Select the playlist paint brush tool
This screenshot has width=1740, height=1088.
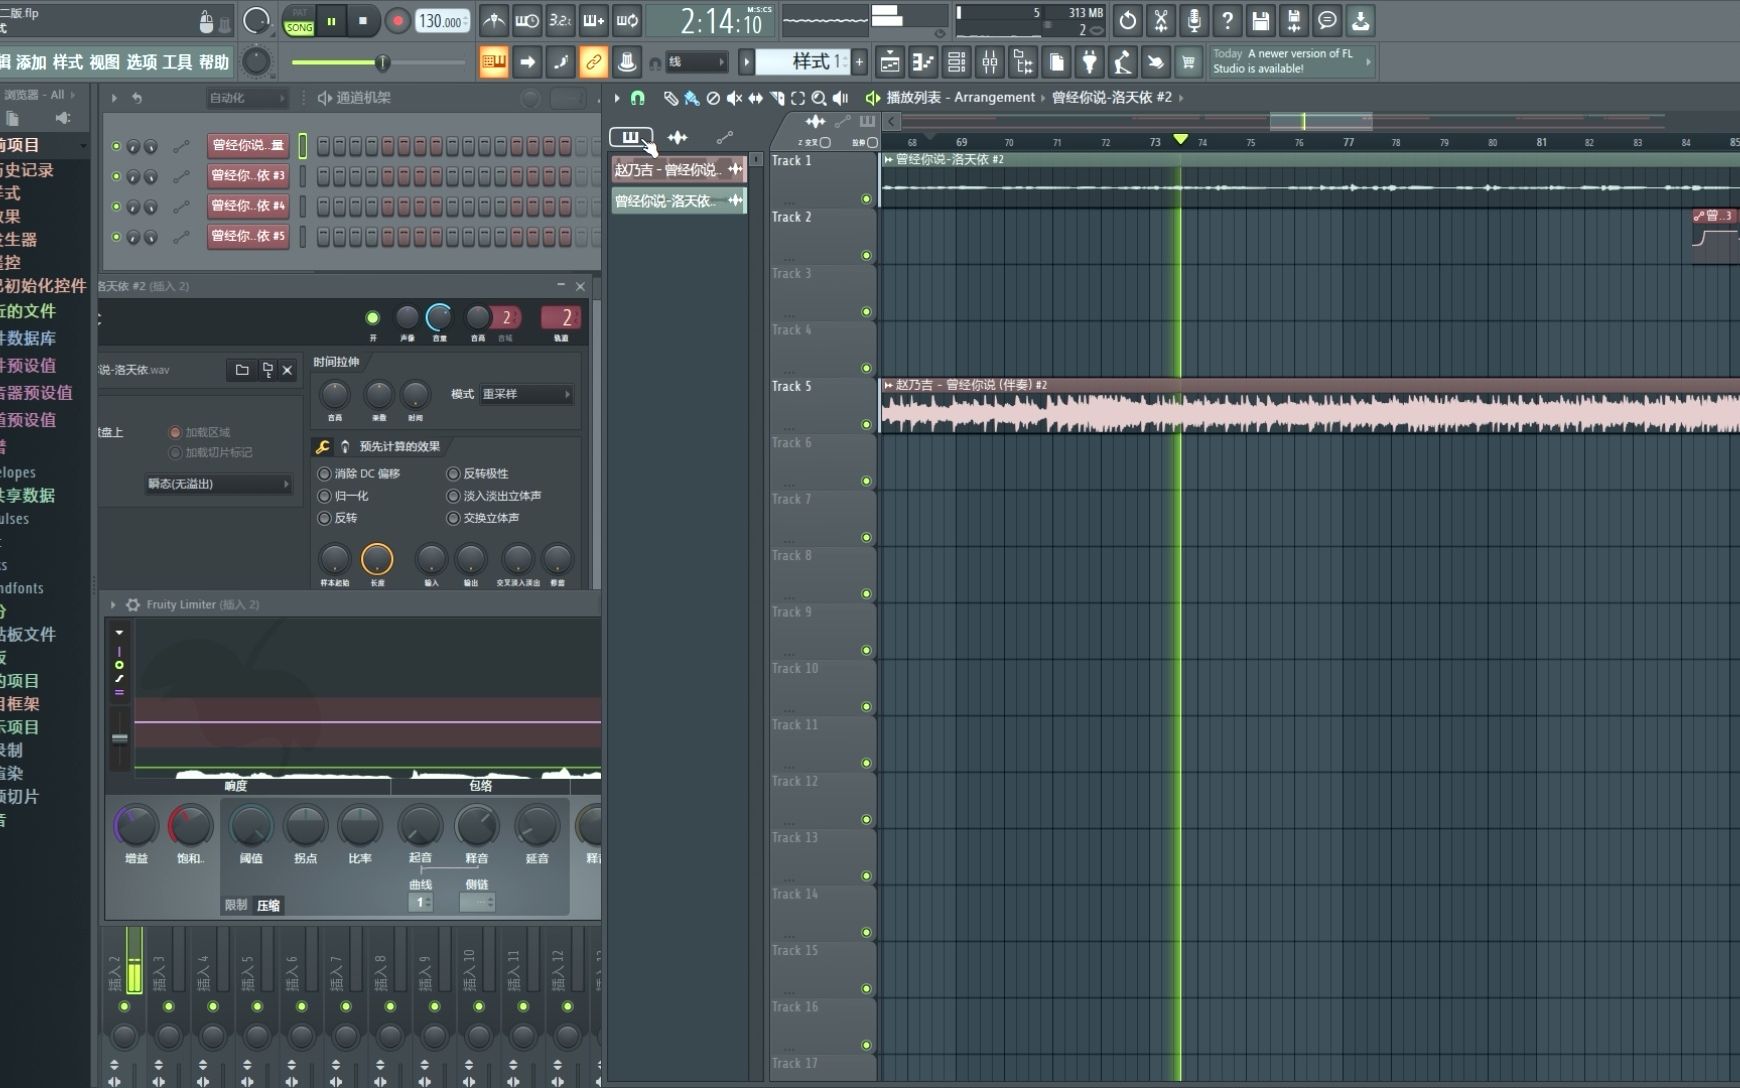point(691,98)
